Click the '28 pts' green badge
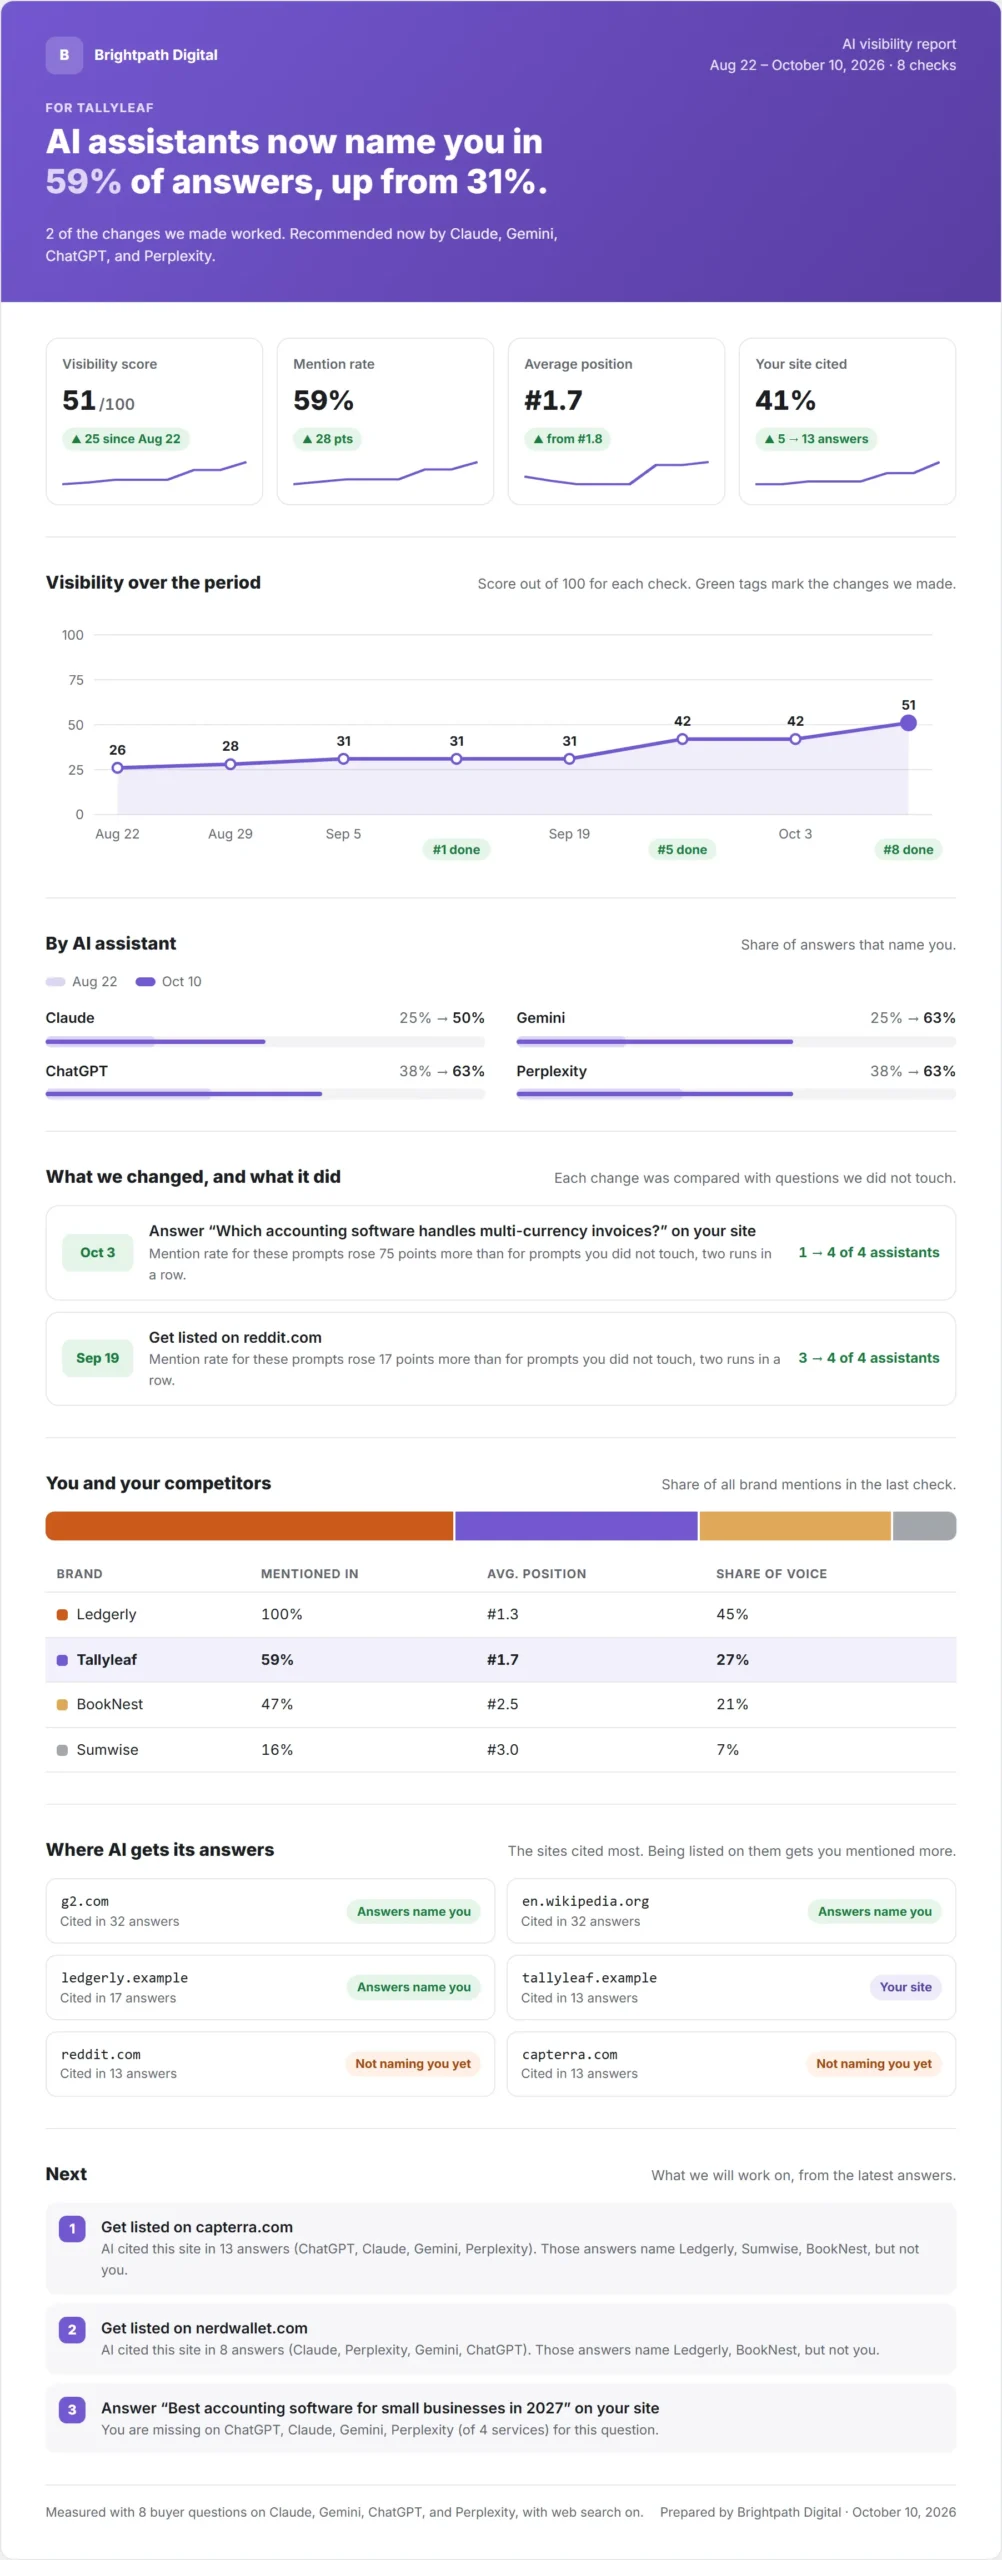The image size is (1002, 2560). [x=327, y=439]
